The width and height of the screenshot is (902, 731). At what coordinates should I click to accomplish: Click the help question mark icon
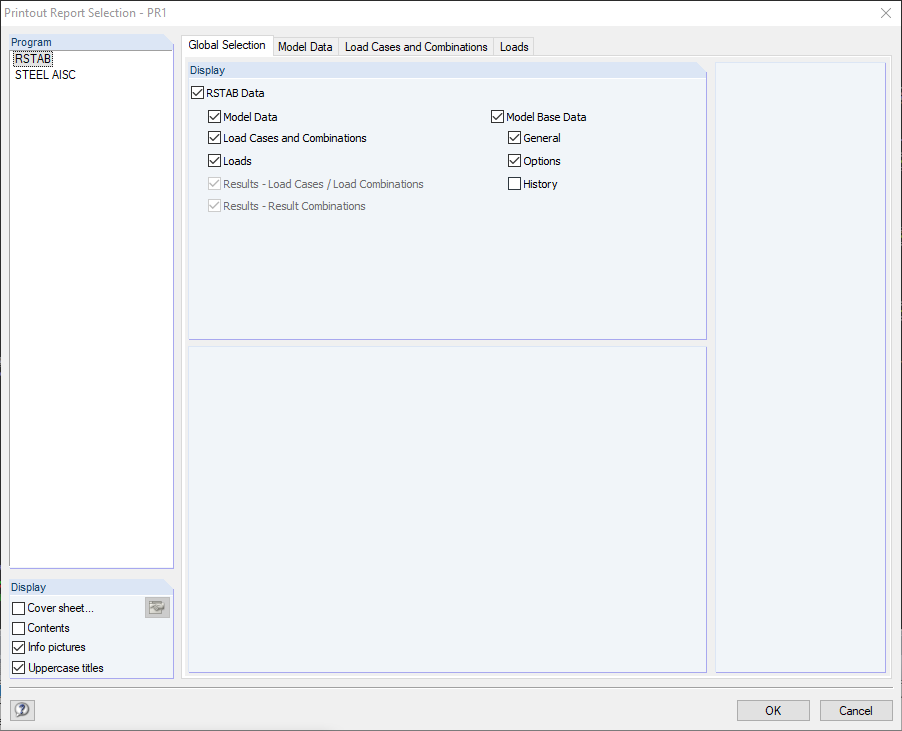[22, 710]
